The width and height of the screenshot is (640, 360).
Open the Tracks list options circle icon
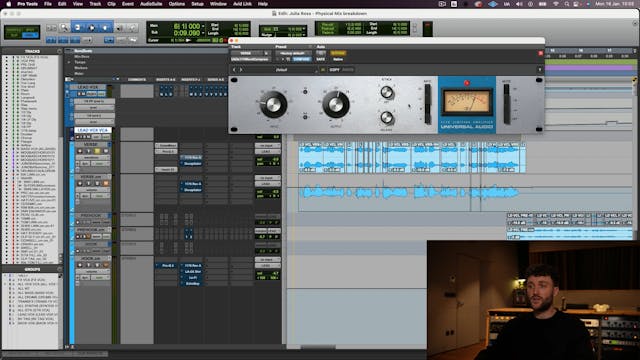pos(60,51)
